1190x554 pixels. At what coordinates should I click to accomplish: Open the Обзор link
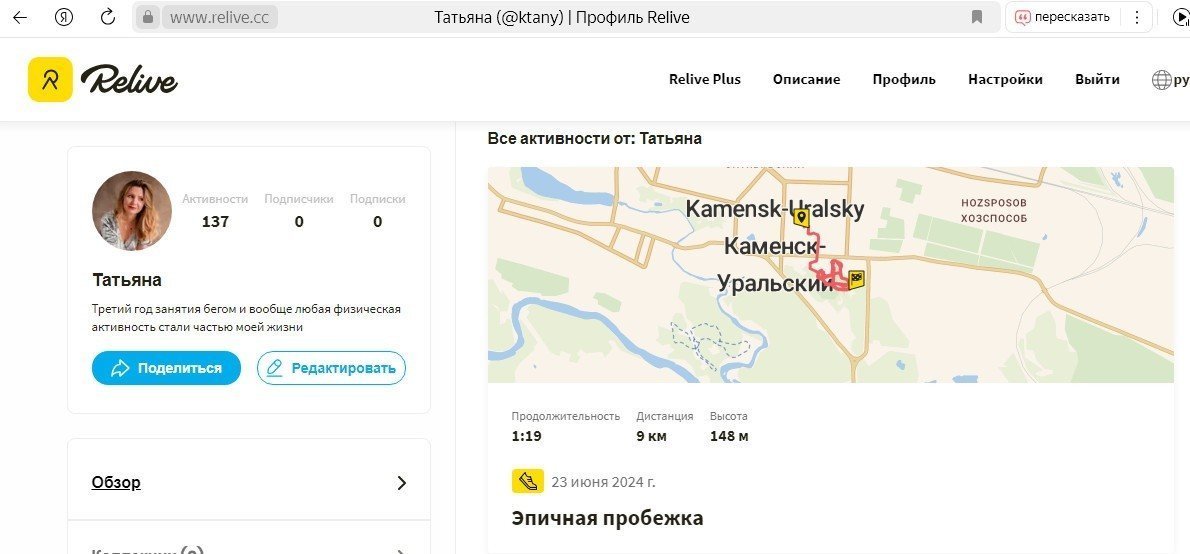[x=116, y=482]
